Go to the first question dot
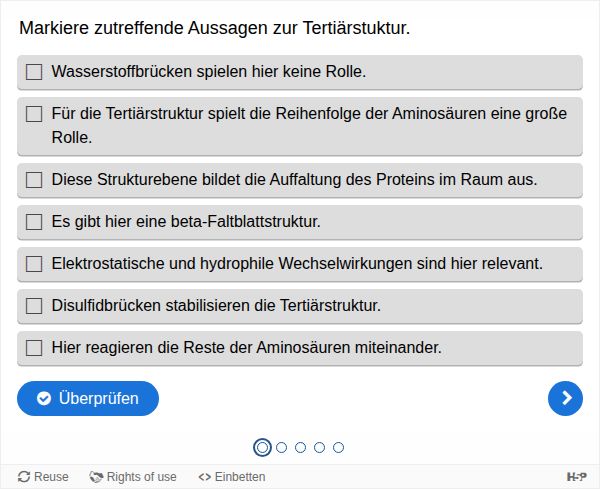600x489 pixels. [x=262, y=447]
